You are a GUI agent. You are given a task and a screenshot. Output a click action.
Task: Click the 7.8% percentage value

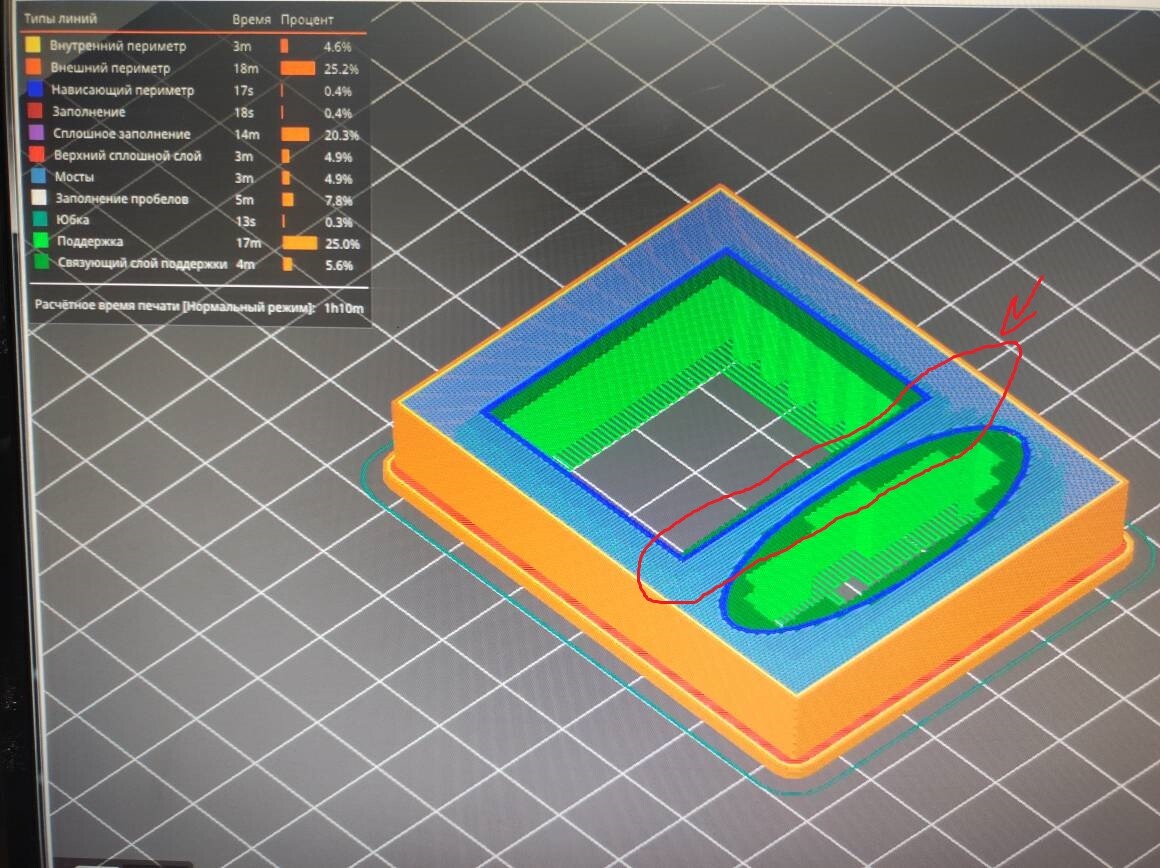pos(339,201)
